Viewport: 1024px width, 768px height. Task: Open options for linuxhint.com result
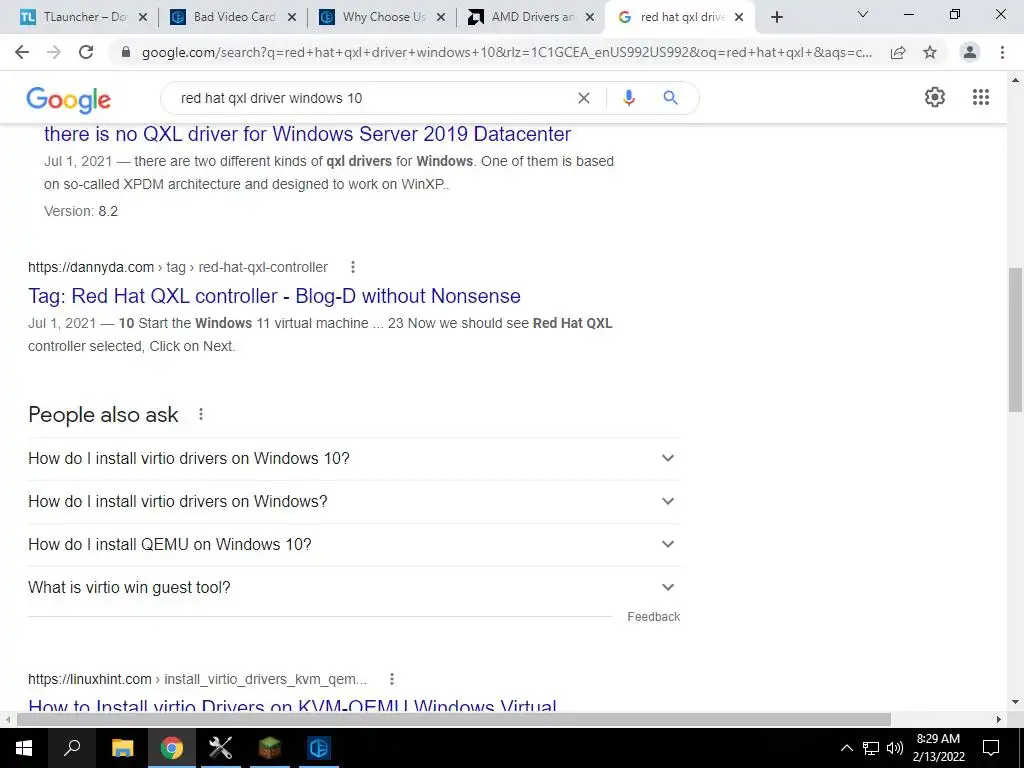coord(392,679)
